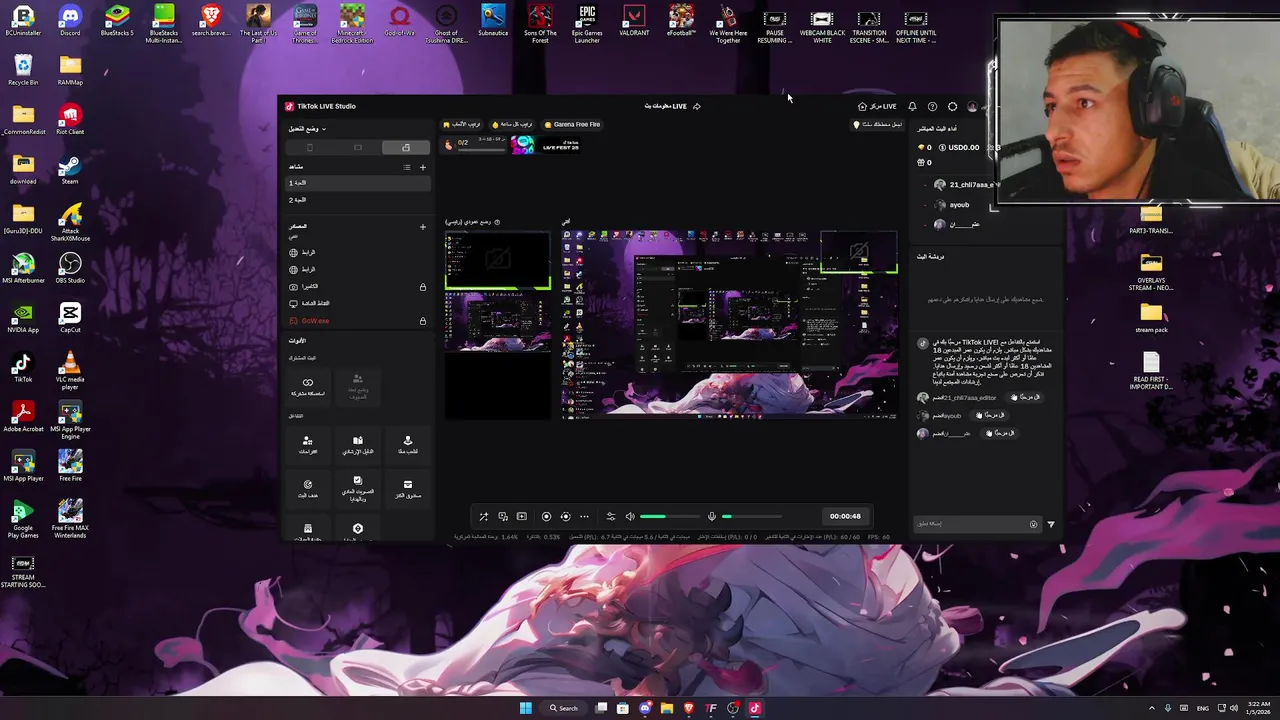Open the Recycle Bin desktop icon
The width and height of the screenshot is (1280, 720).
(x=23, y=70)
